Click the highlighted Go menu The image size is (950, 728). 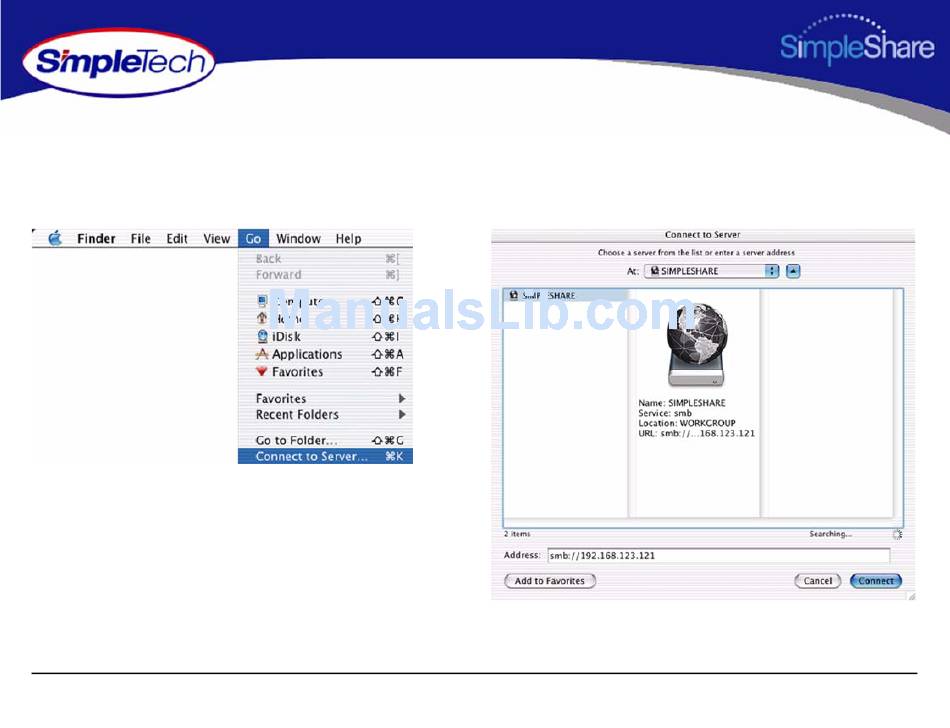253,239
